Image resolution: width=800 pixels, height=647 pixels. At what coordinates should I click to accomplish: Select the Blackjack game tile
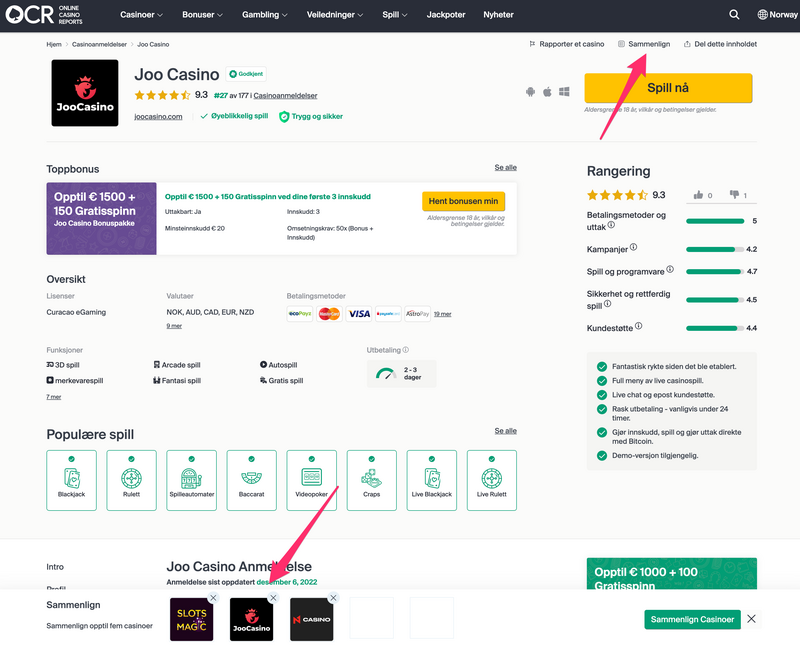tap(71, 480)
